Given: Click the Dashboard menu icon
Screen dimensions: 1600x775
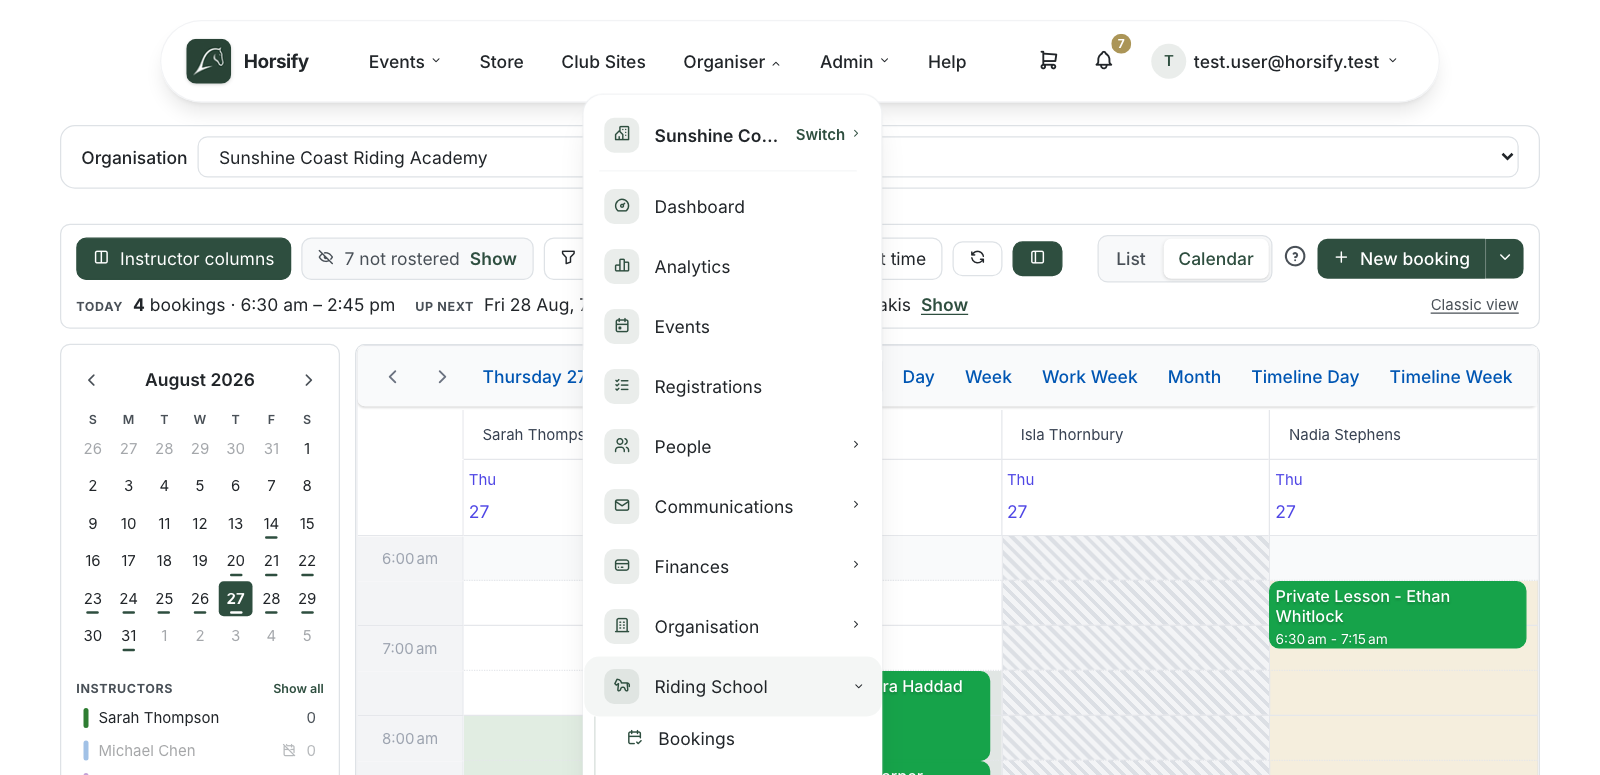Looking at the screenshot, I should (x=622, y=206).
